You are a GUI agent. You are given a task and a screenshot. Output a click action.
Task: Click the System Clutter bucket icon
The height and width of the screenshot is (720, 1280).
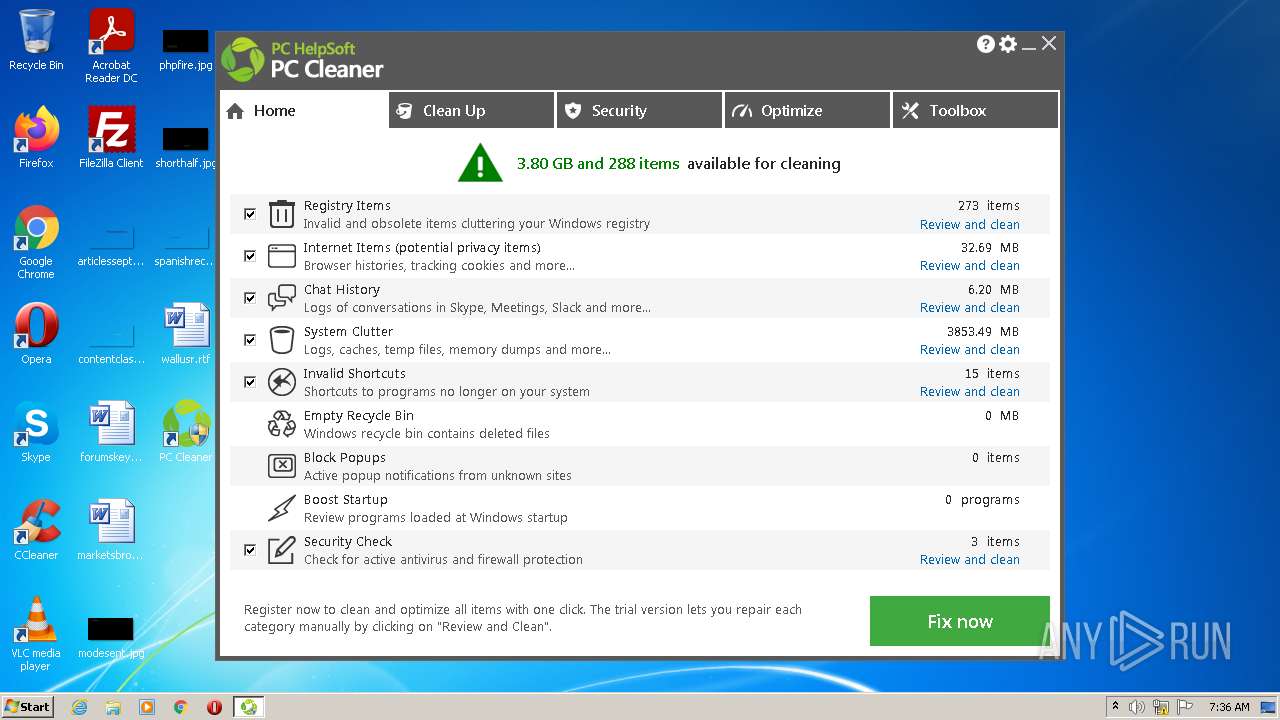282,340
